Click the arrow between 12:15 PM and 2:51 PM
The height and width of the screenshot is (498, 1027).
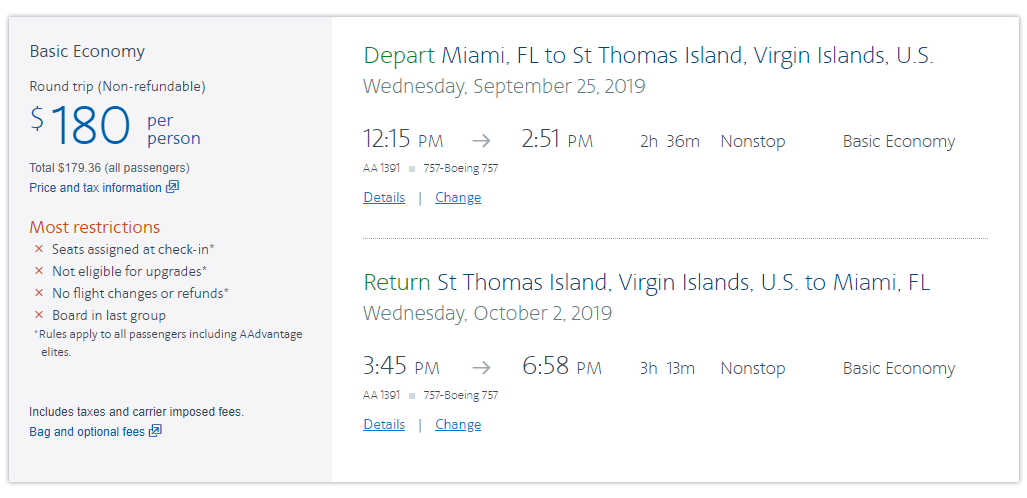[x=481, y=141]
